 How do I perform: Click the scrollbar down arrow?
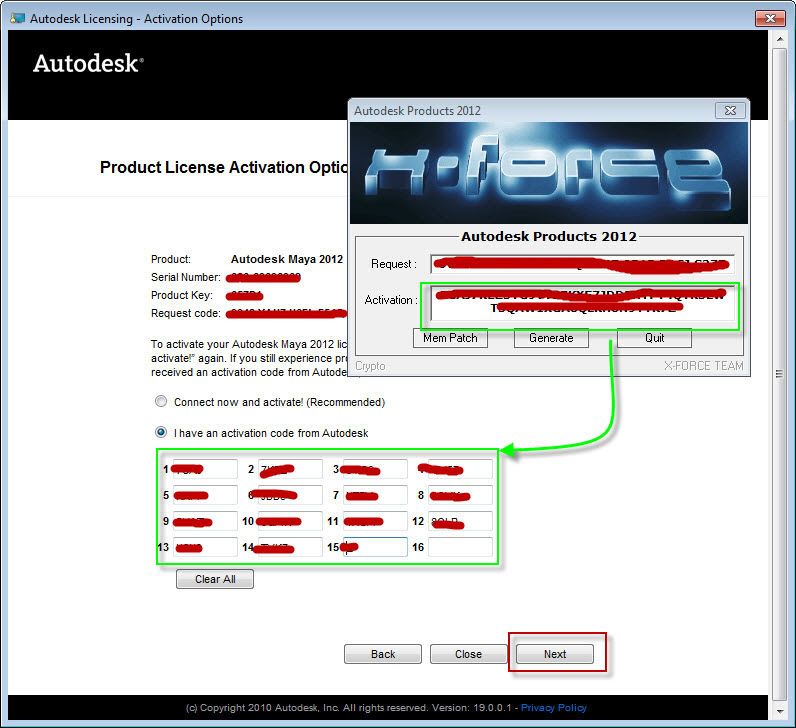click(x=780, y=711)
